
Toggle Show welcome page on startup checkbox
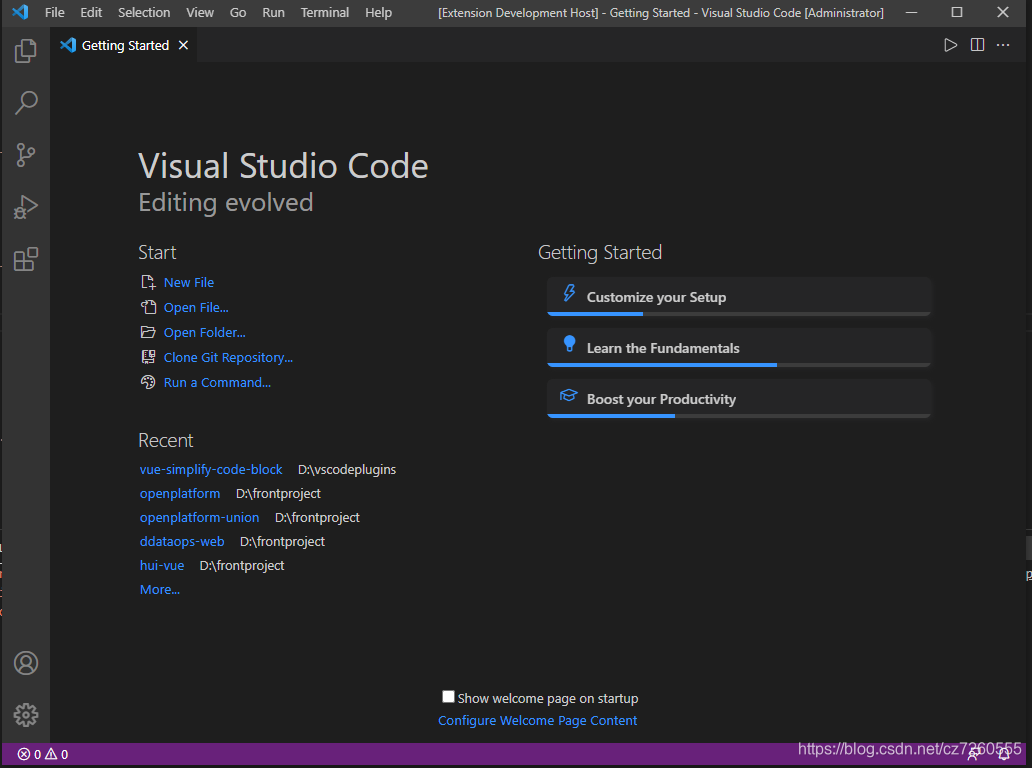[x=448, y=696]
